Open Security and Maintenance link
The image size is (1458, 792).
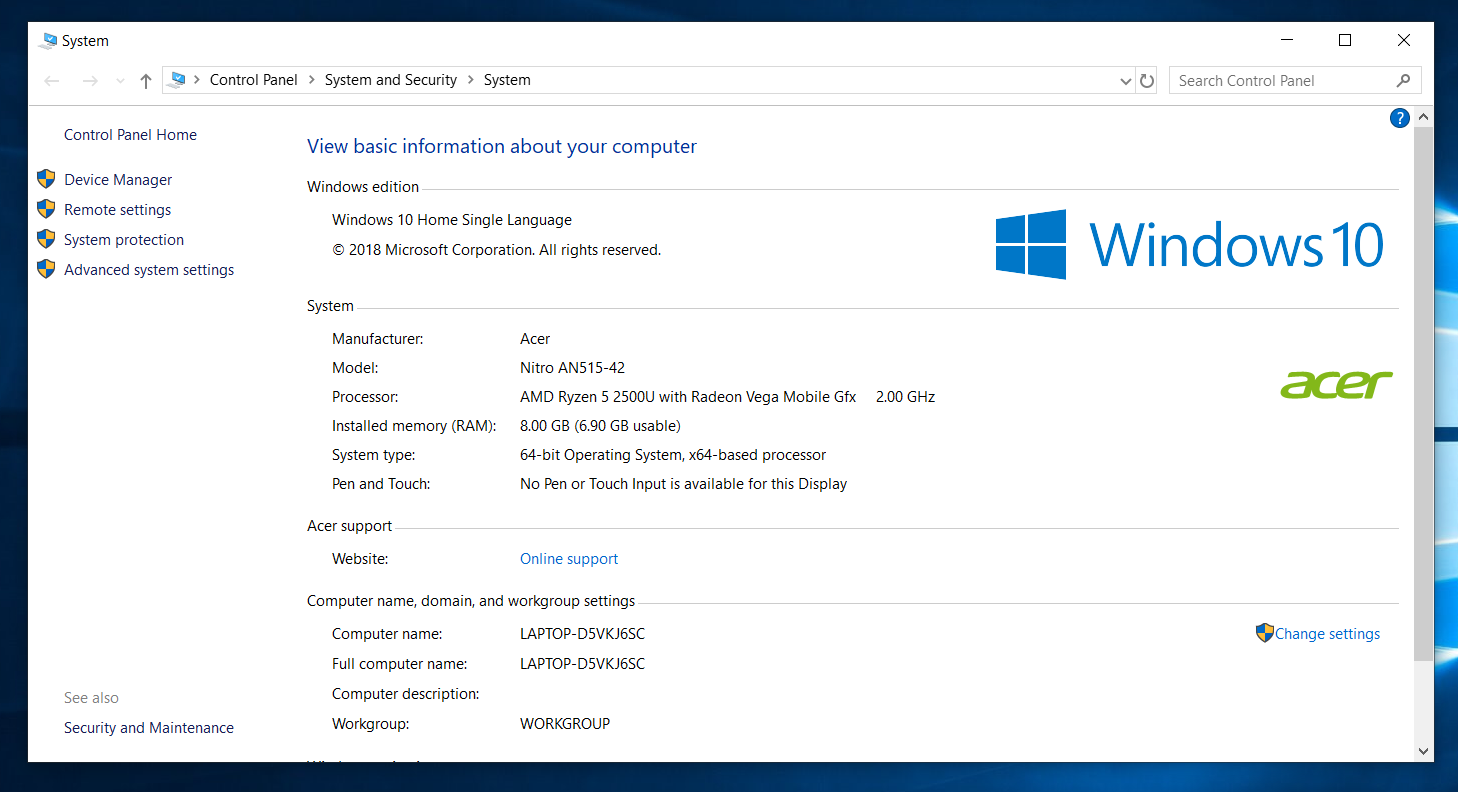149,728
